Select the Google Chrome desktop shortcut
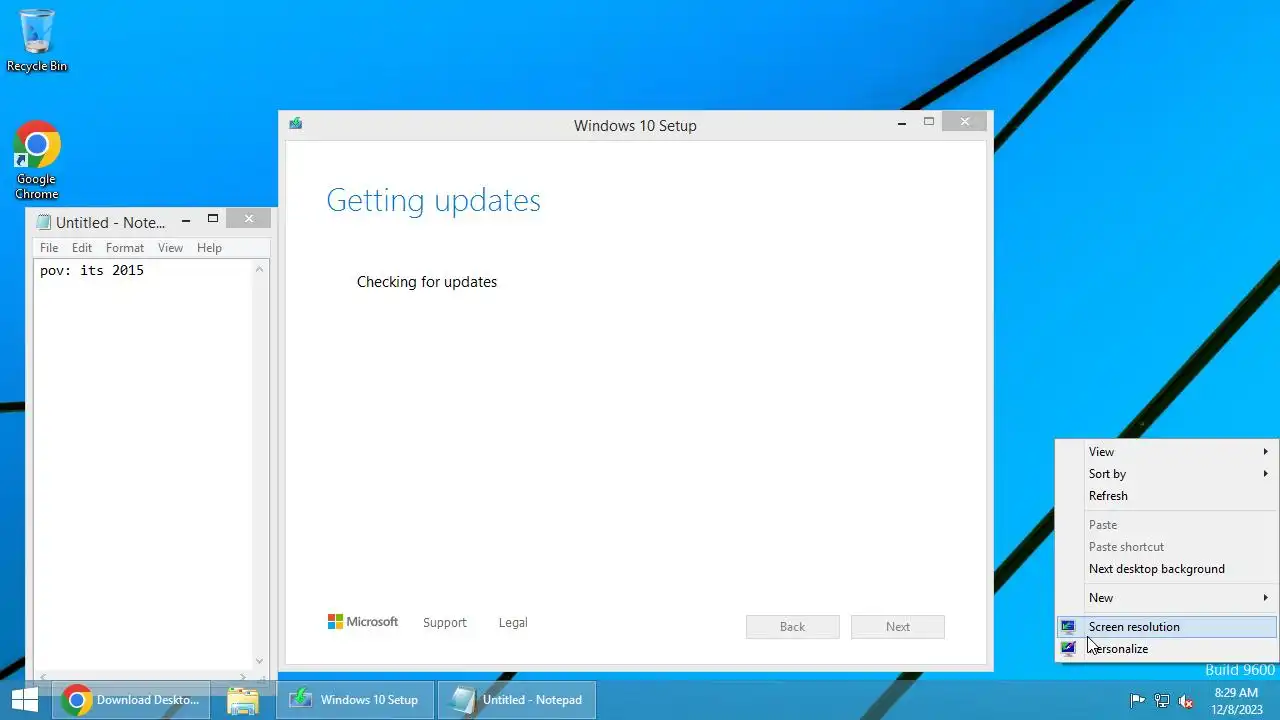This screenshot has height=720, width=1280. tap(37, 160)
